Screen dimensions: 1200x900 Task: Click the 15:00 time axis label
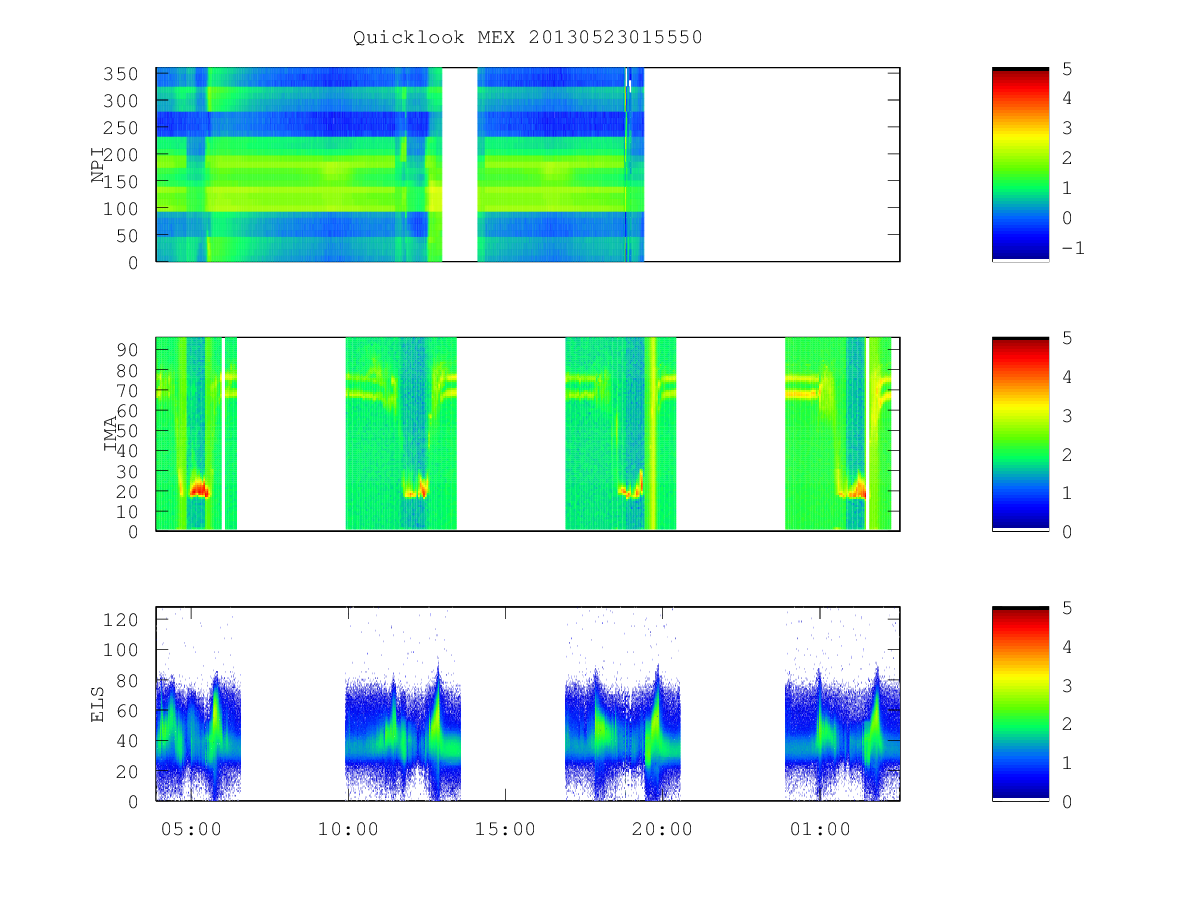point(505,829)
